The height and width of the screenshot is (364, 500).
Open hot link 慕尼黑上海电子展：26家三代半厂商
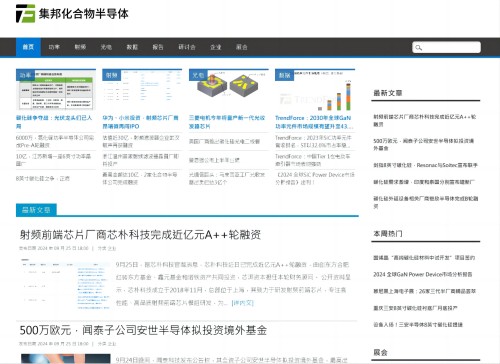click(424, 291)
